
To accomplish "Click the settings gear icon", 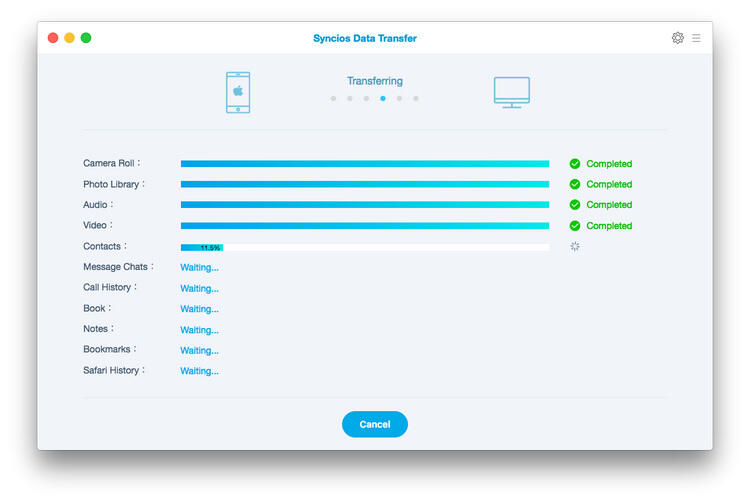I will [677, 38].
